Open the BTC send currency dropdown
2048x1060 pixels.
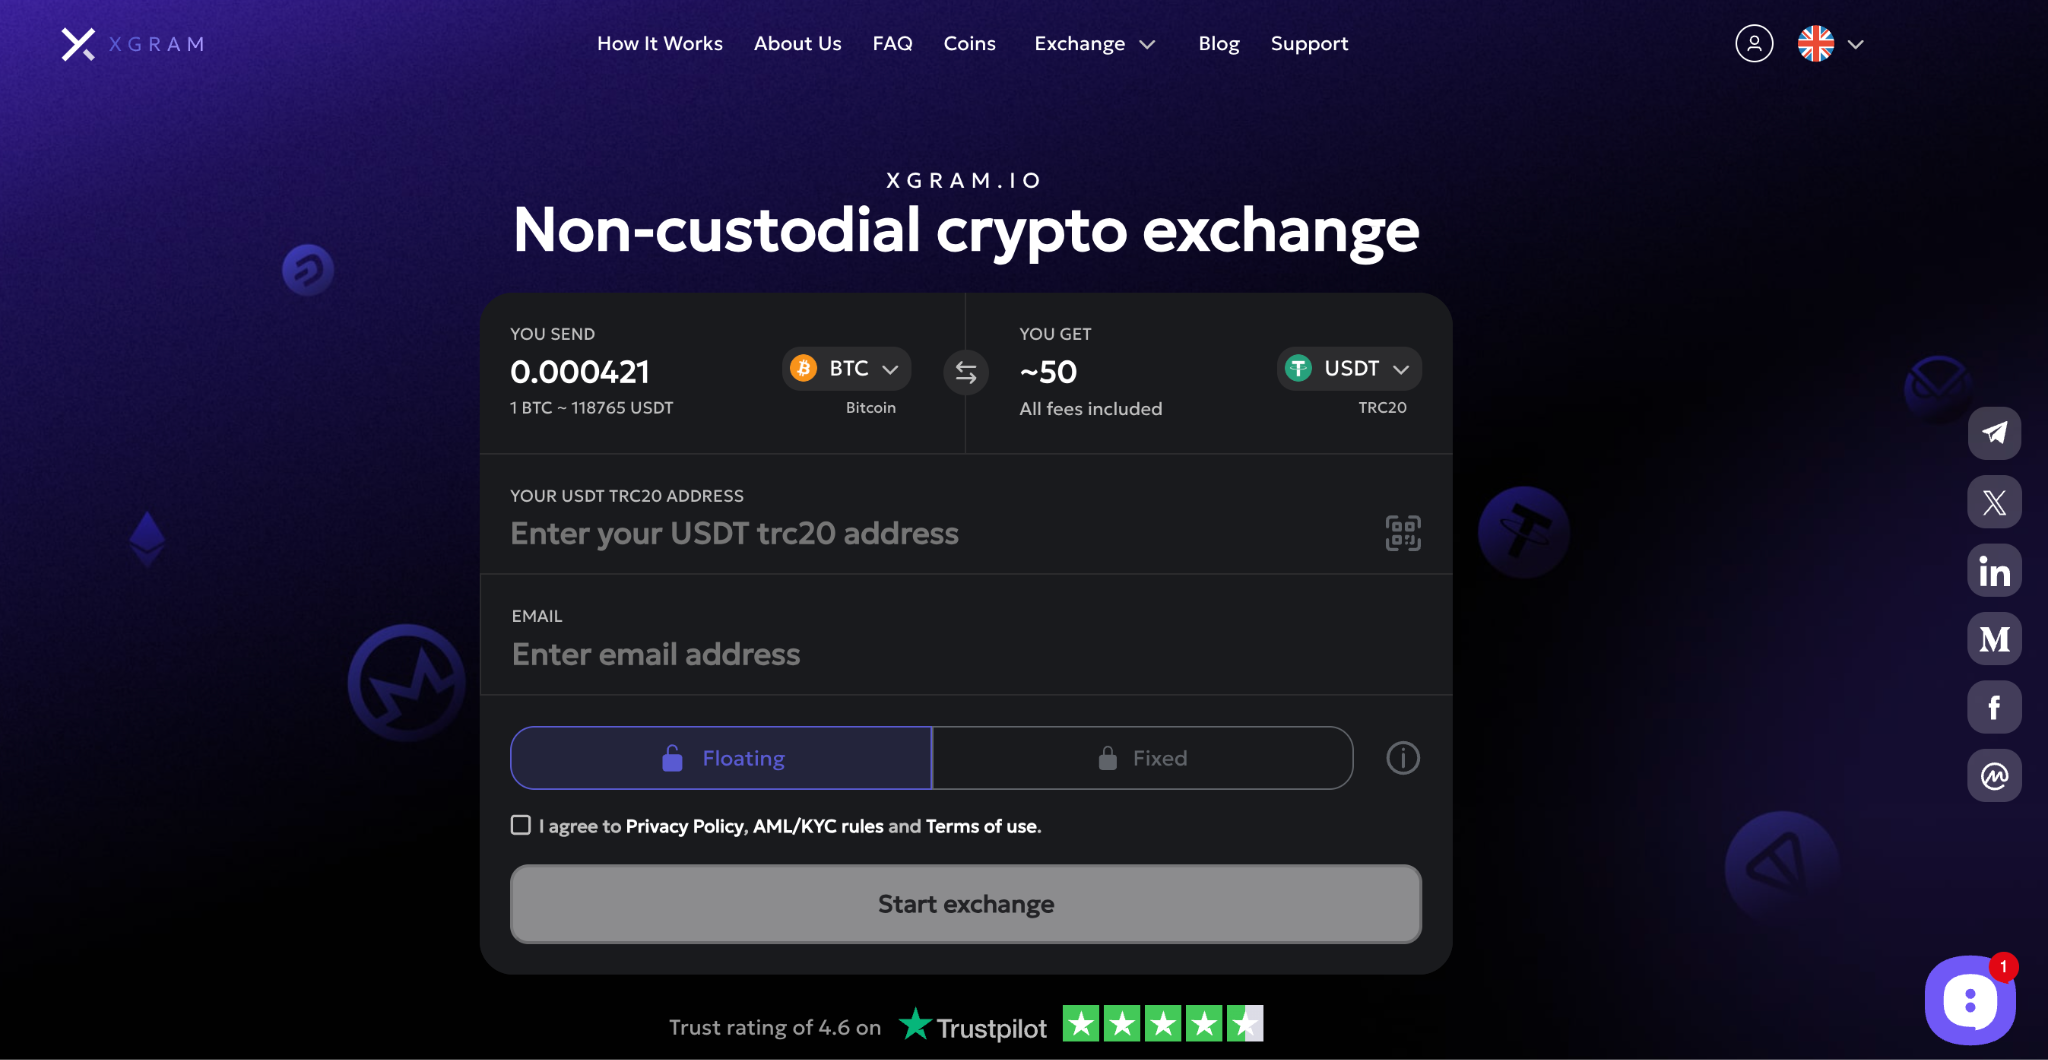[846, 369]
